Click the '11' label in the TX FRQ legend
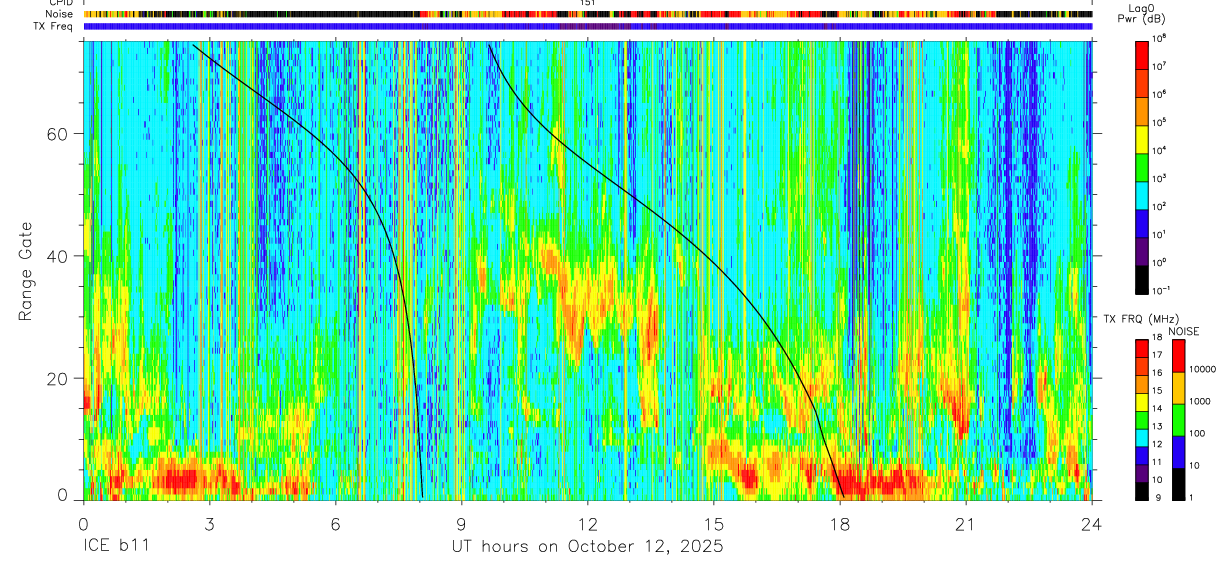1228x567 pixels. pyautogui.click(x=1157, y=462)
